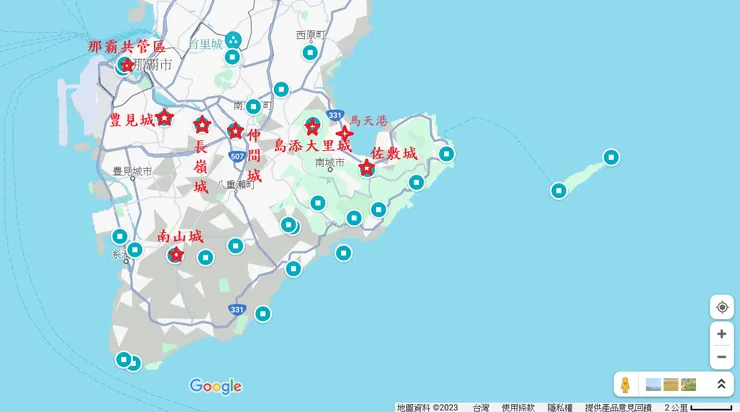This screenshot has height=412, width=740.
Task: Choose the blue seaside layer thumbnail
Action: [x=653, y=385]
